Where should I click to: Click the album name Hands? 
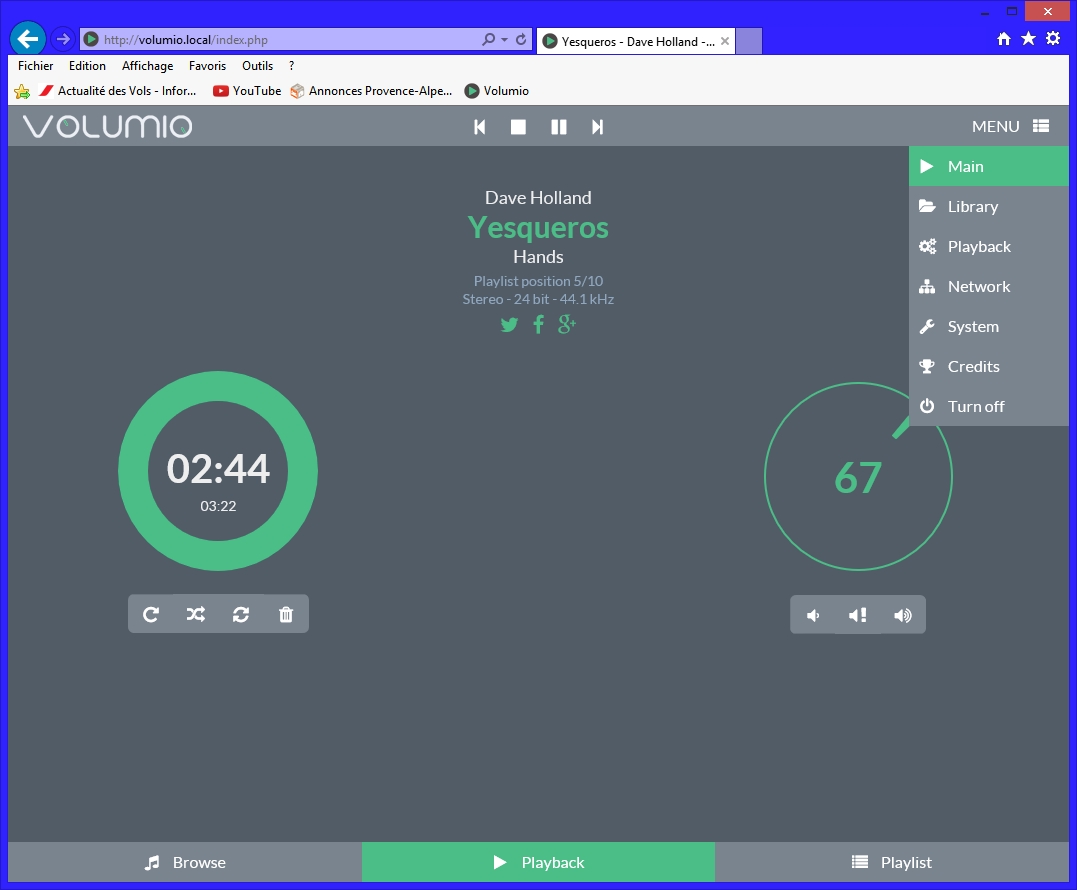(x=538, y=257)
